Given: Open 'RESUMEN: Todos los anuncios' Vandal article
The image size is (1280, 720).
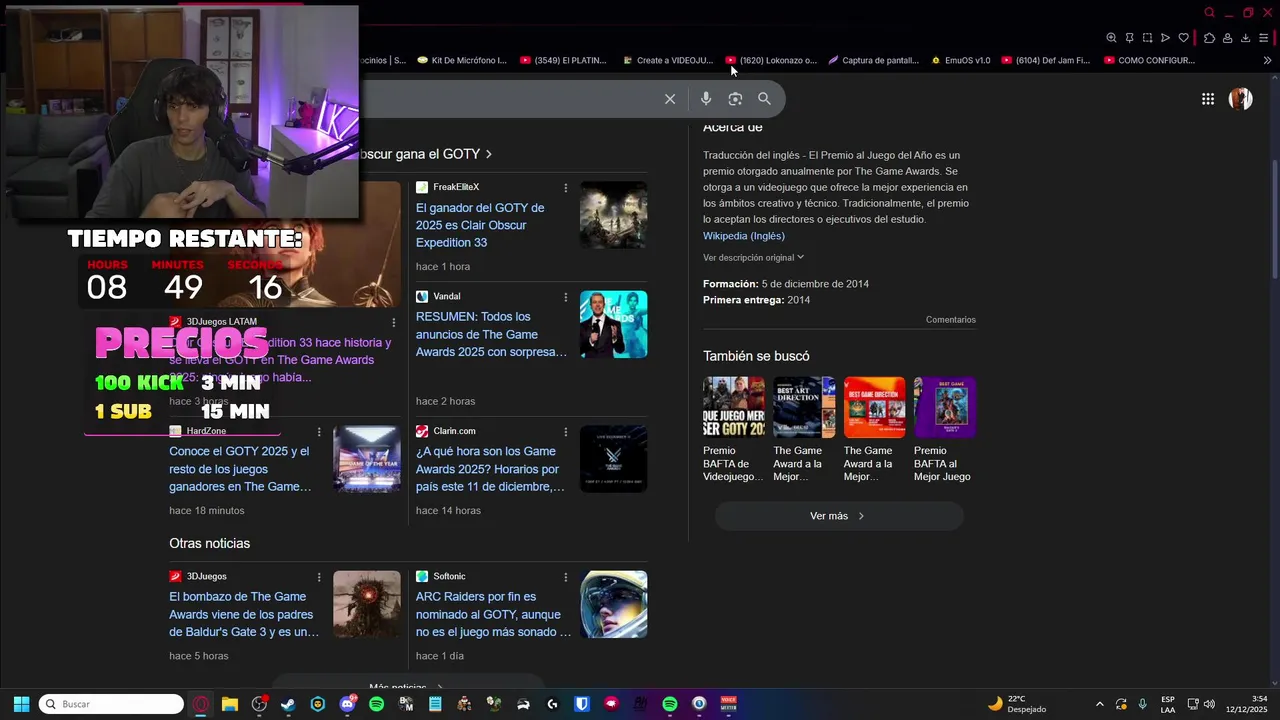Looking at the screenshot, I should tap(491, 334).
